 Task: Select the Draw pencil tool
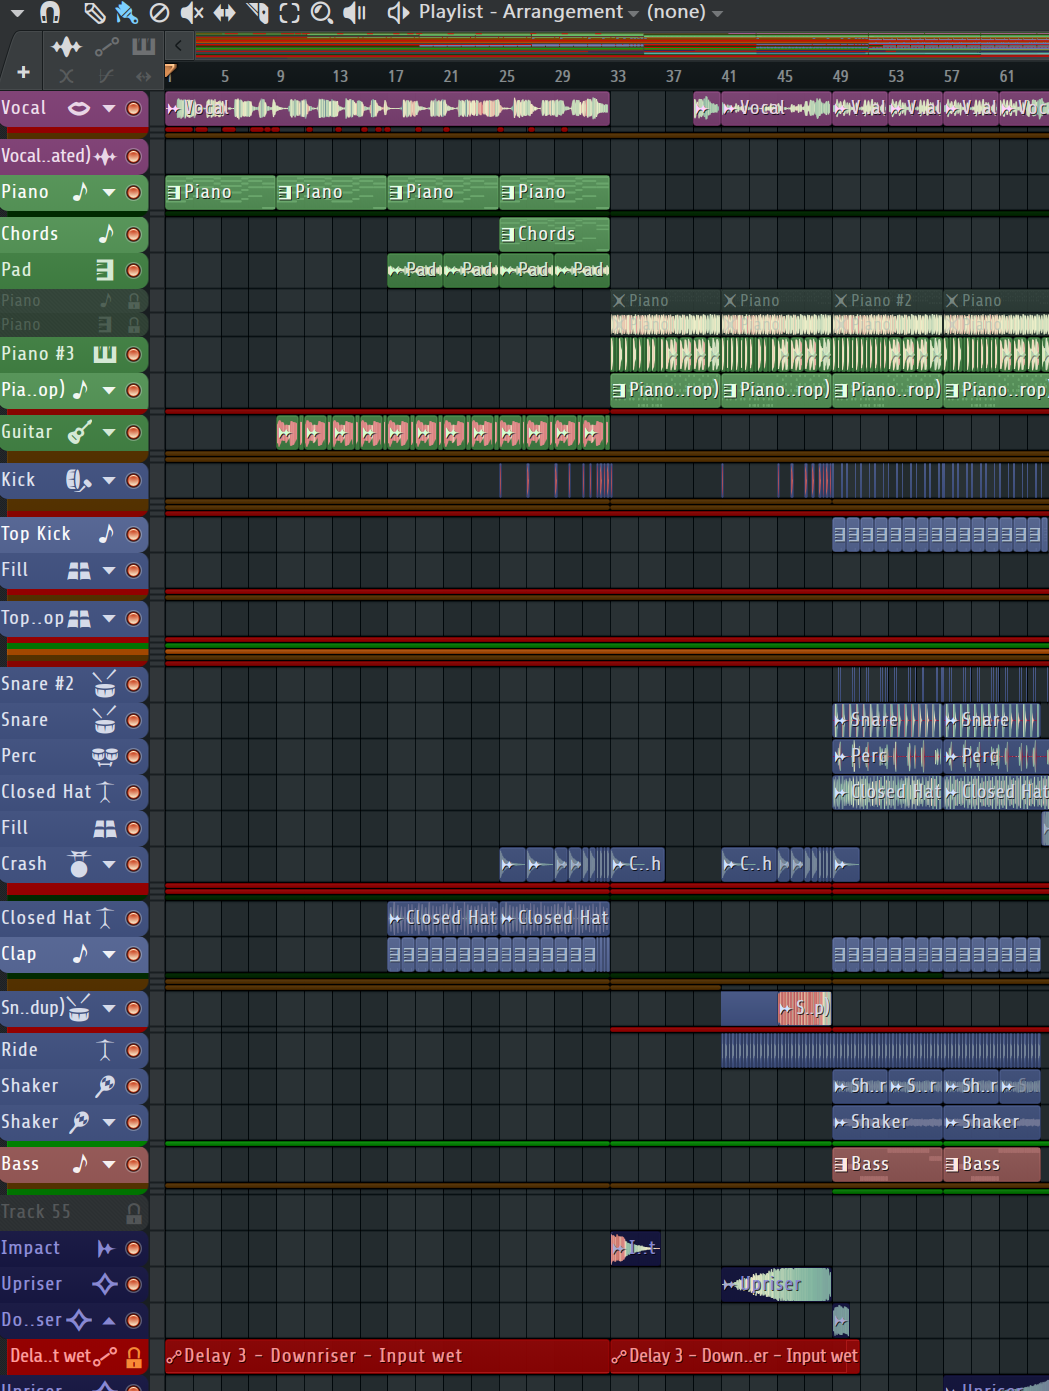coord(94,12)
